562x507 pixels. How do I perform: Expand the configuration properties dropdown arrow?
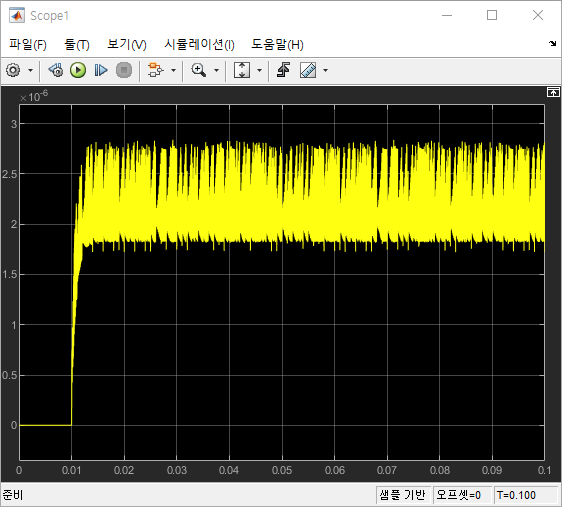click(x=31, y=70)
